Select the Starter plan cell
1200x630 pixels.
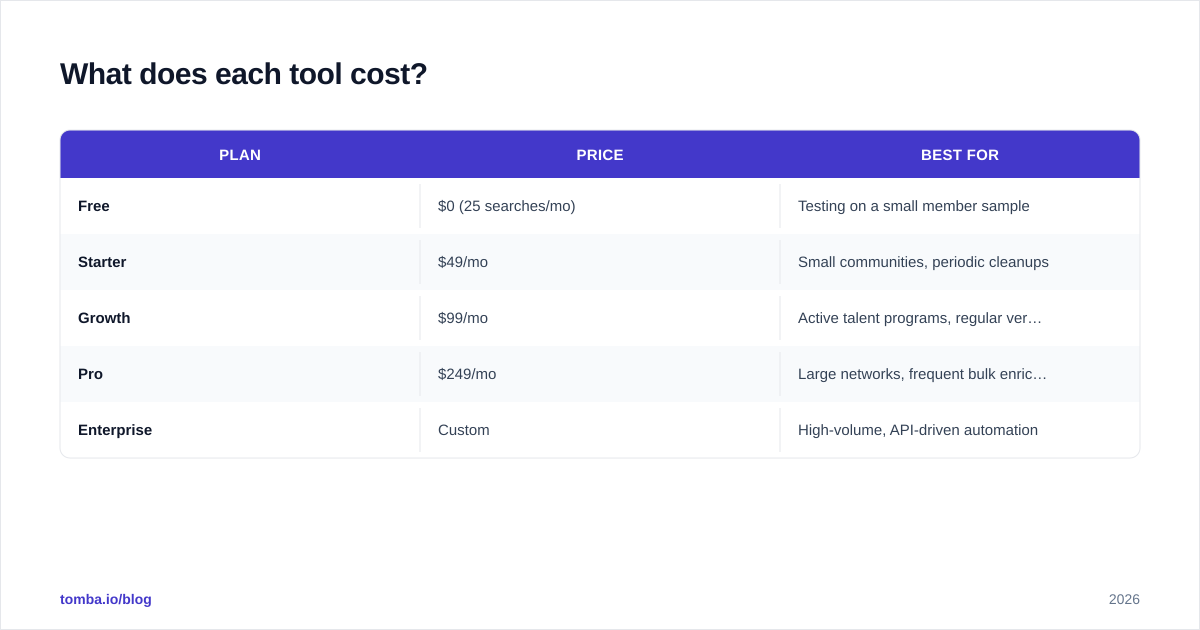pyautogui.click(x=240, y=262)
